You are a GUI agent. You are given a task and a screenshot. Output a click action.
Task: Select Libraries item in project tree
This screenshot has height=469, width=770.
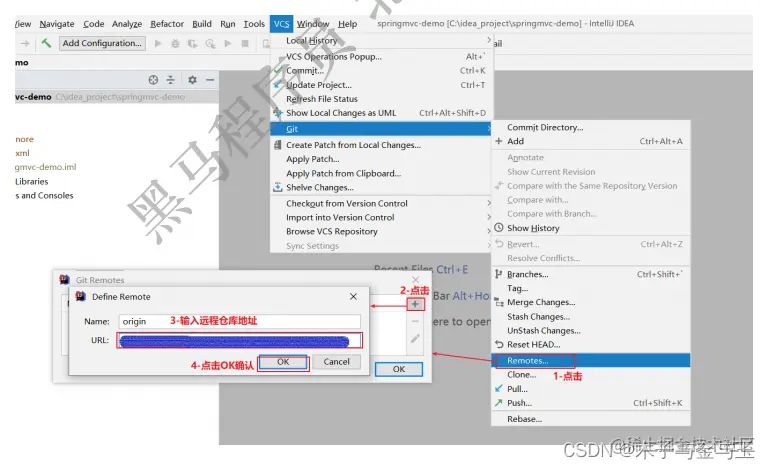[x=31, y=181]
